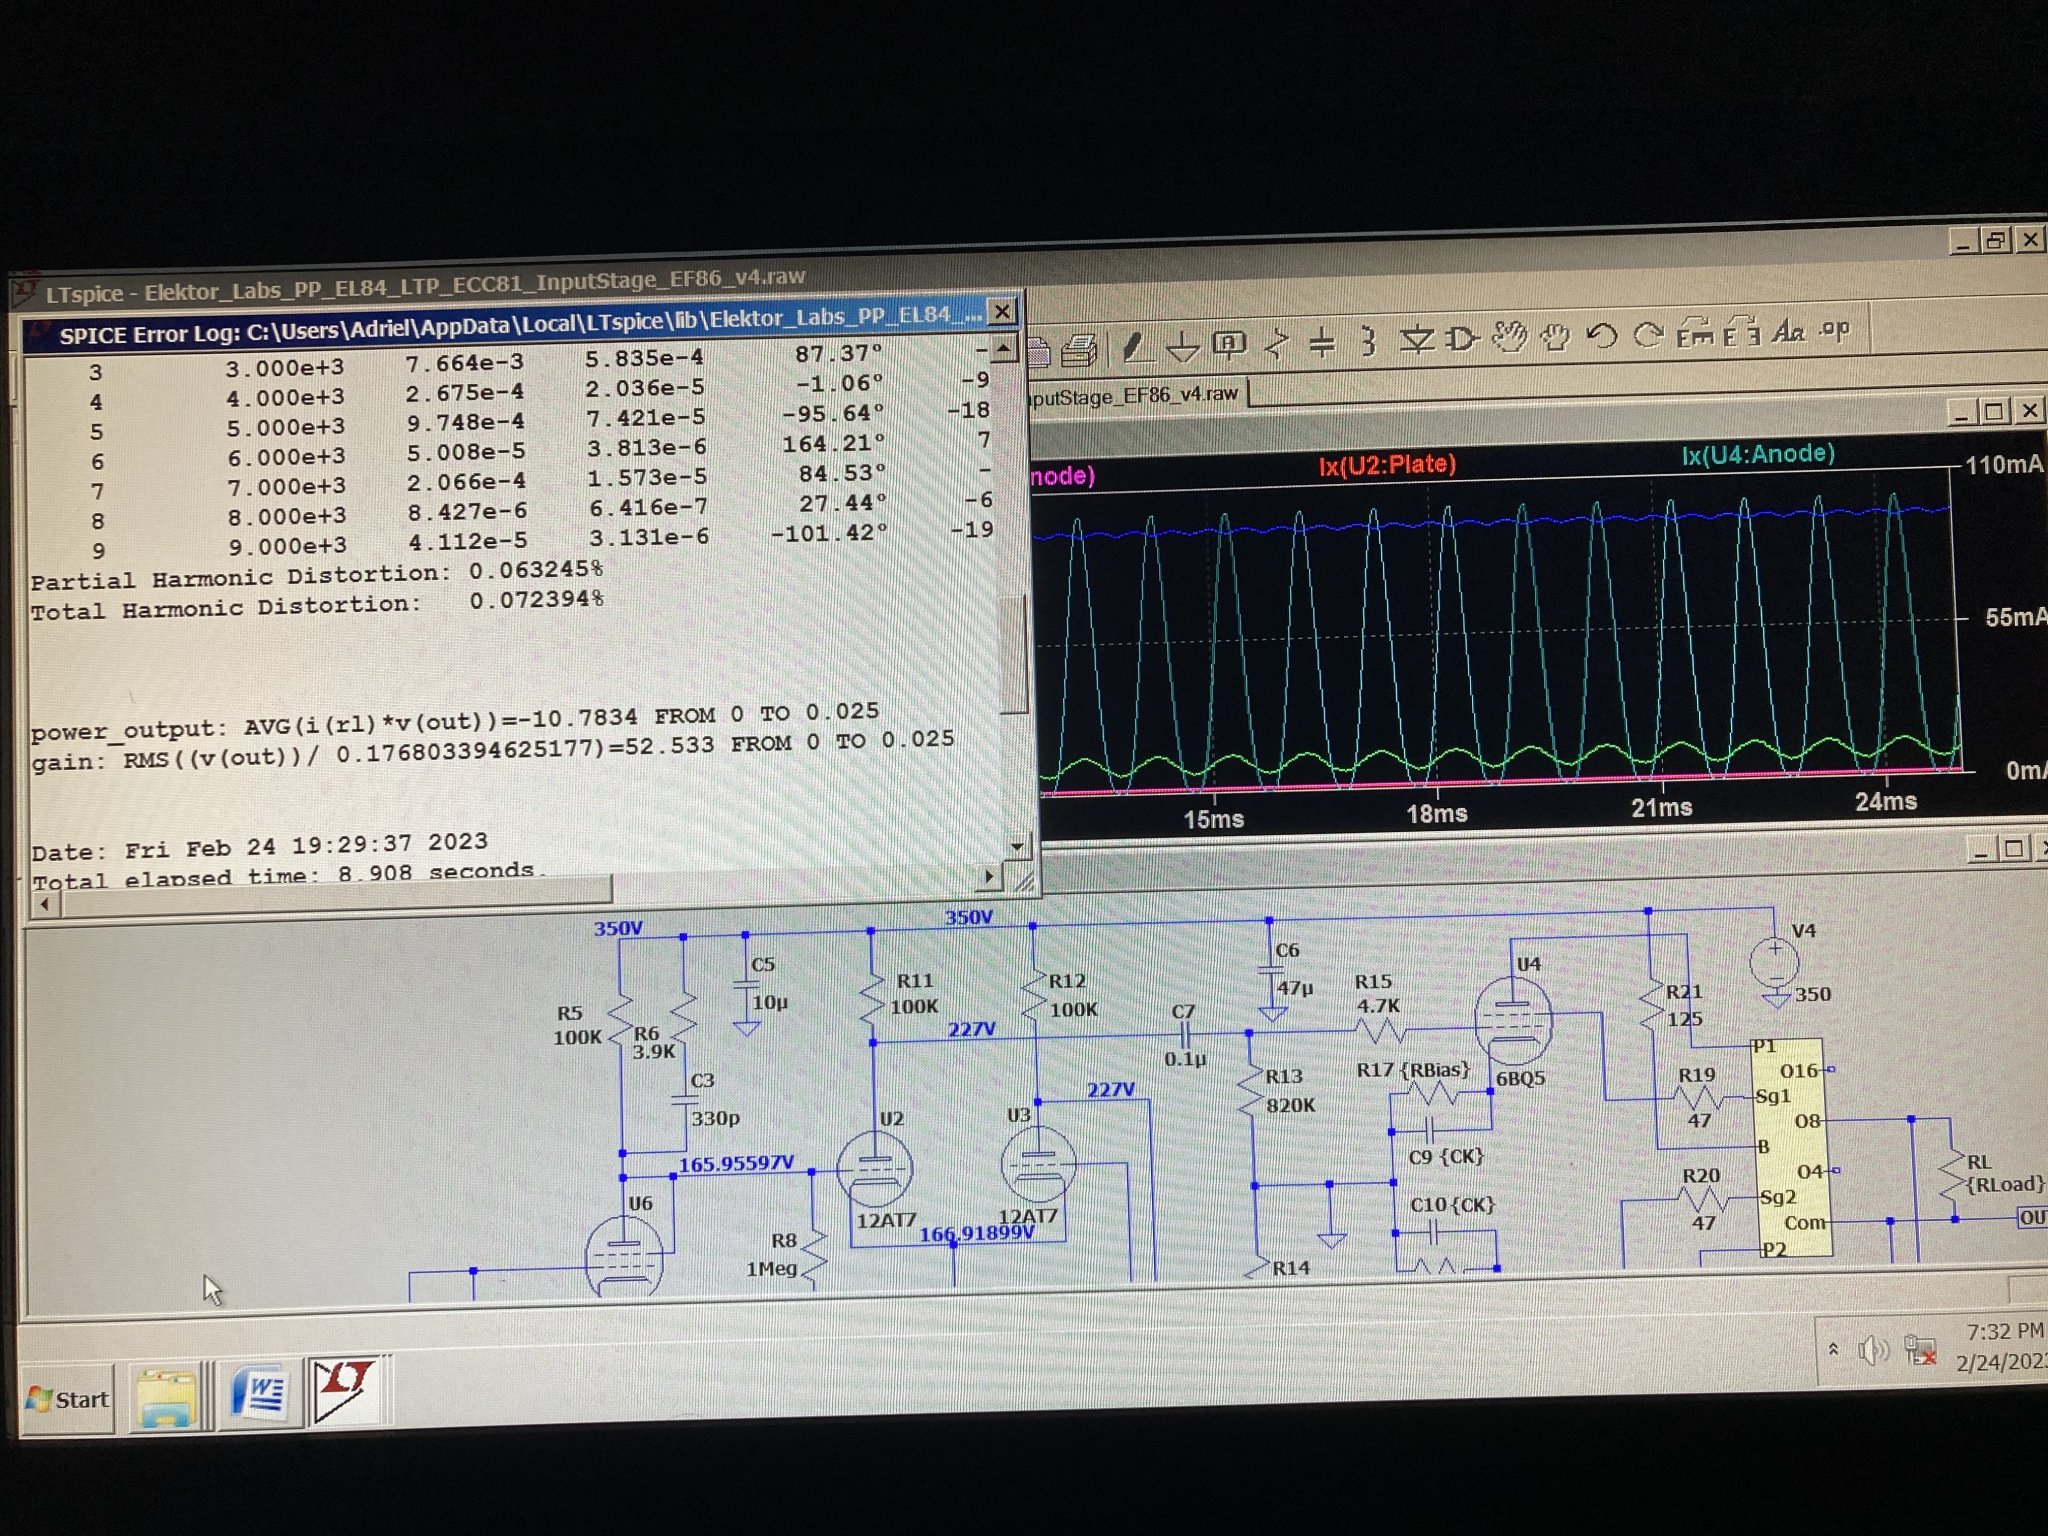Screen dimensions: 2048x1536
Task: Select the Capacitor tool
Action: pyautogui.click(x=1322, y=343)
